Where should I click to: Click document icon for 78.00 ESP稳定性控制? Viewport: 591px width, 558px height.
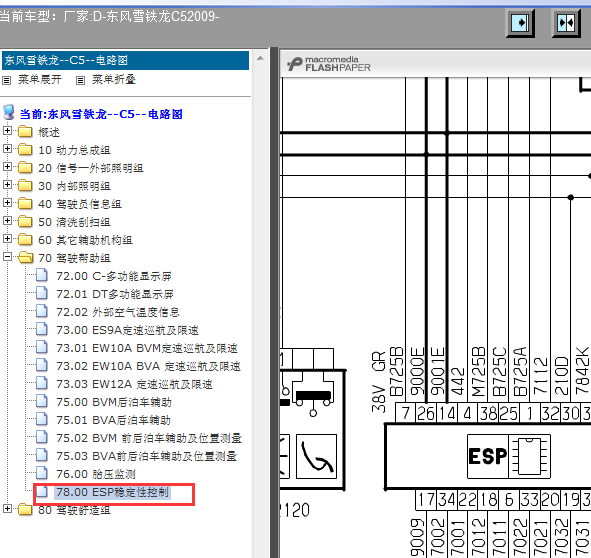pyautogui.click(x=42, y=492)
